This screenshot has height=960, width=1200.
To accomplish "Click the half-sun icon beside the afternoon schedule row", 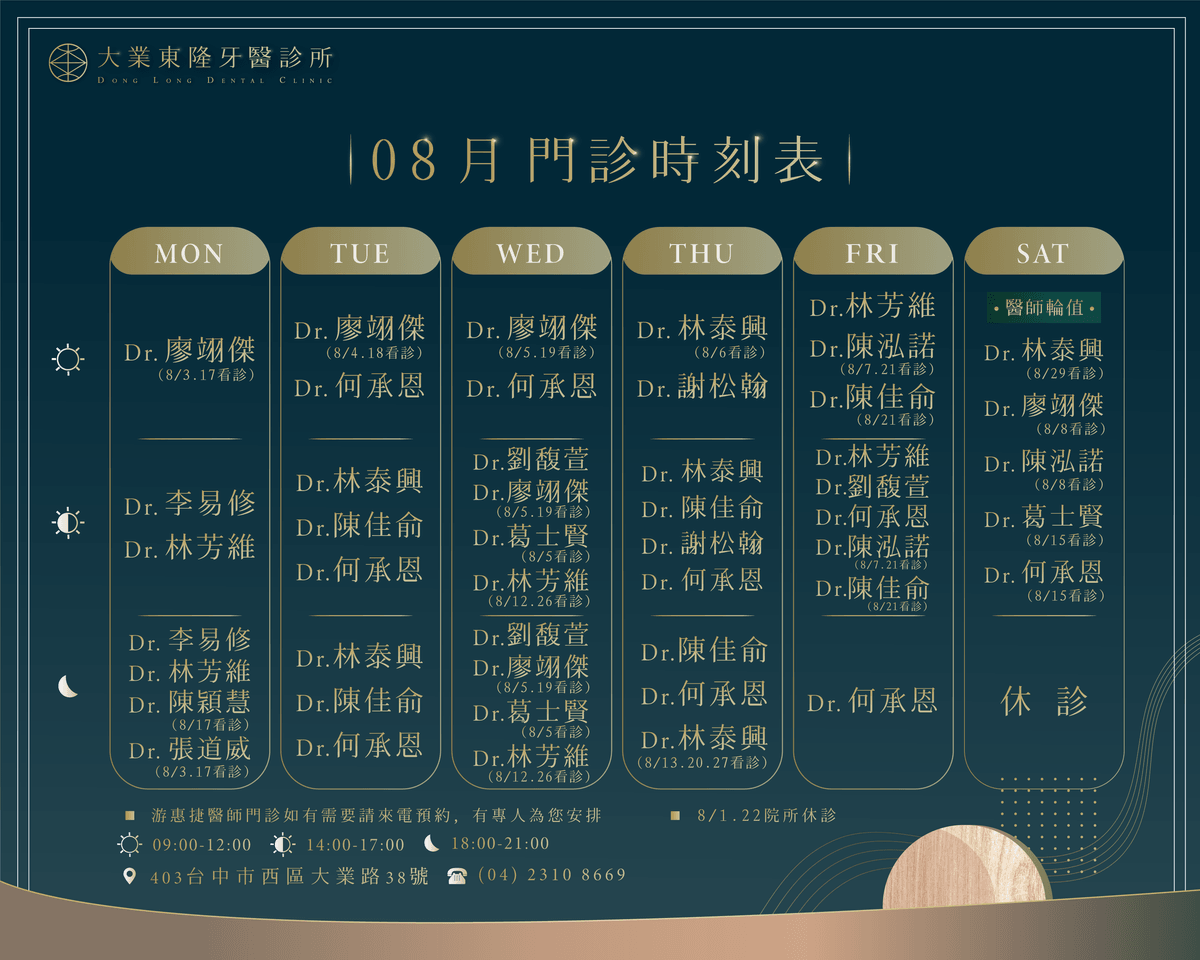I will (69, 522).
